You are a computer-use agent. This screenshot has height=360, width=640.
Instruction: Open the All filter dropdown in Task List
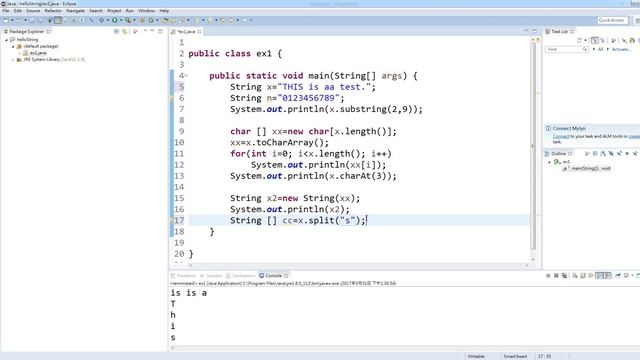click(x=594, y=49)
